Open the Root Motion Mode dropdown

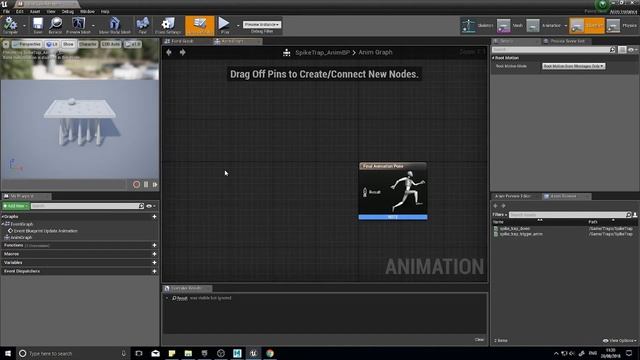(573, 66)
